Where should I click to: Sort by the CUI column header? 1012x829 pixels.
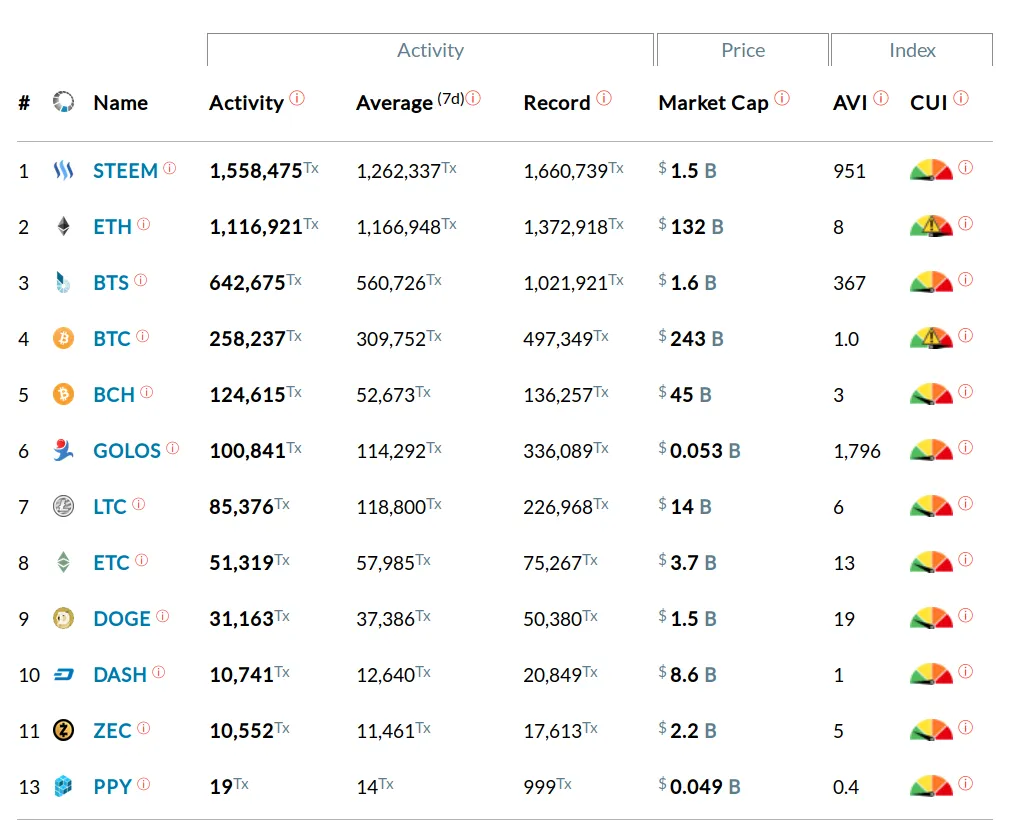pos(929,103)
